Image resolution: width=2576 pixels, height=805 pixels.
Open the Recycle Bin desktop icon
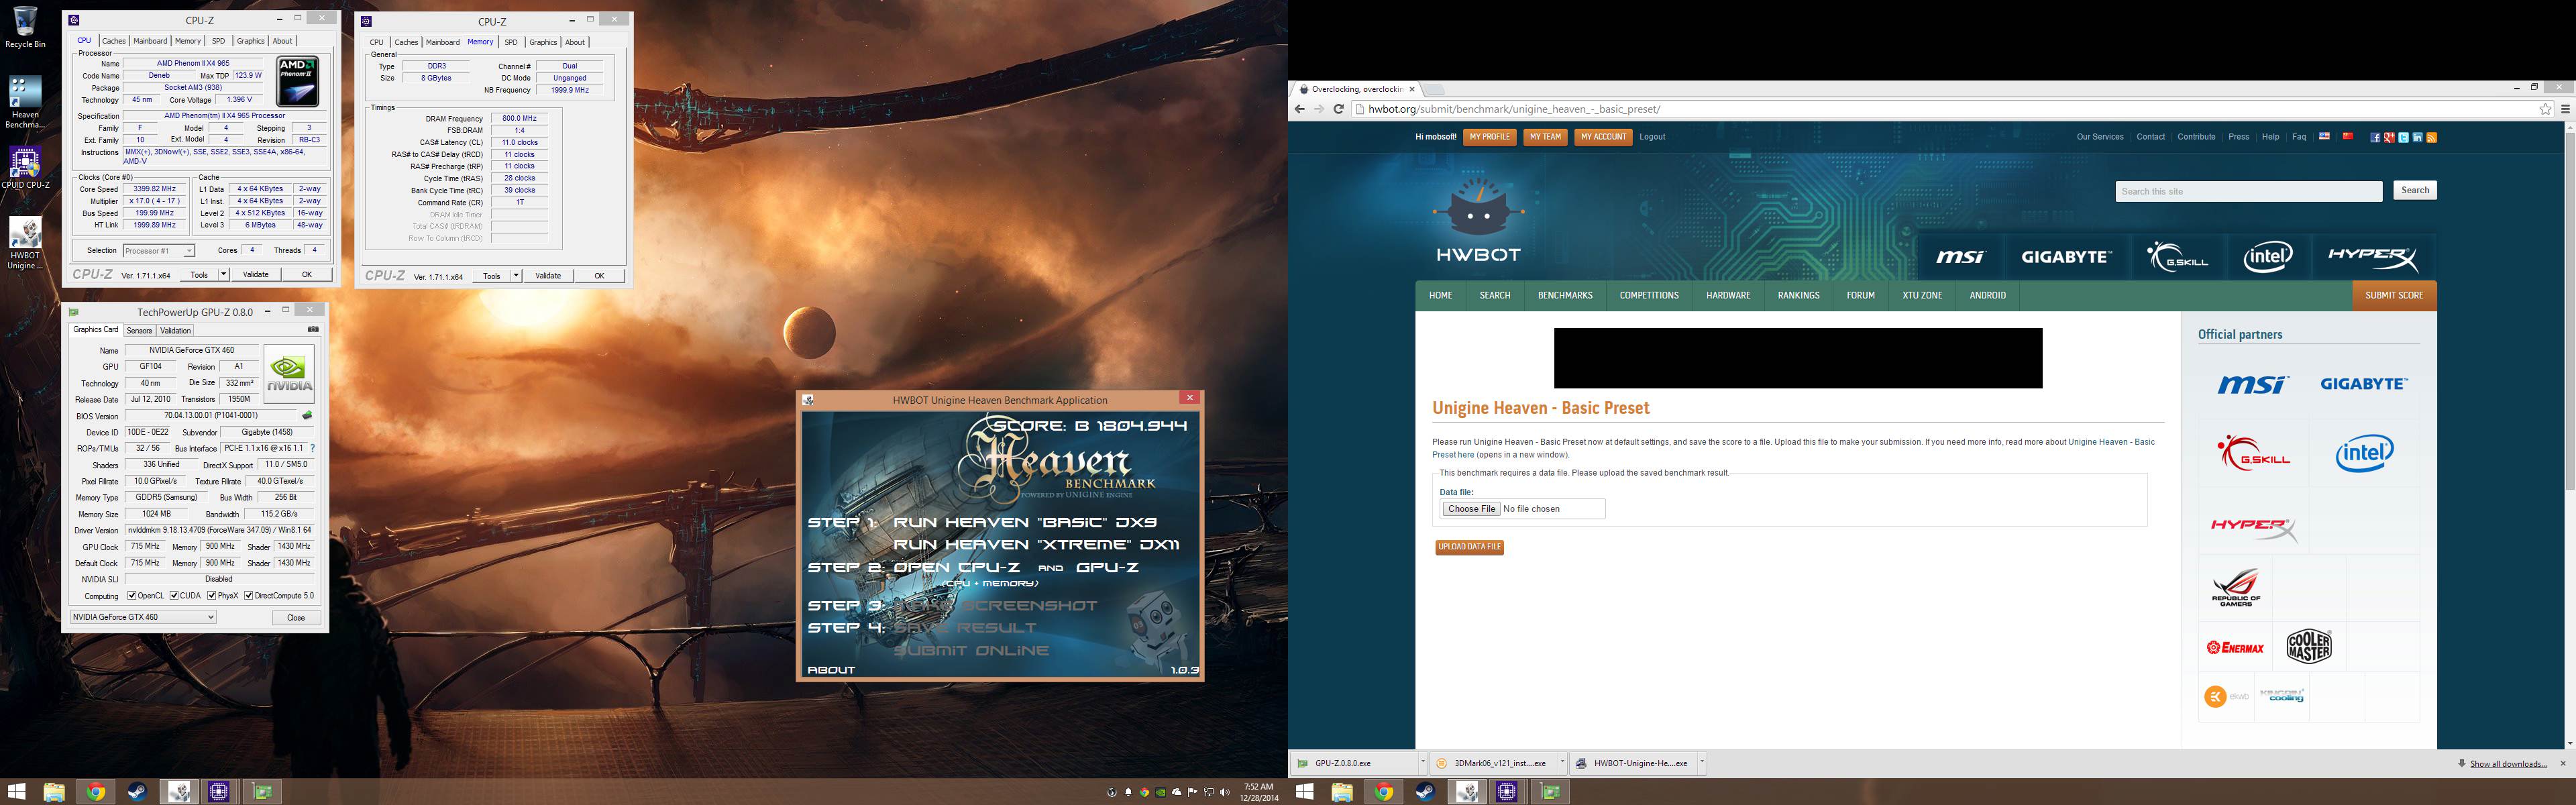point(25,26)
